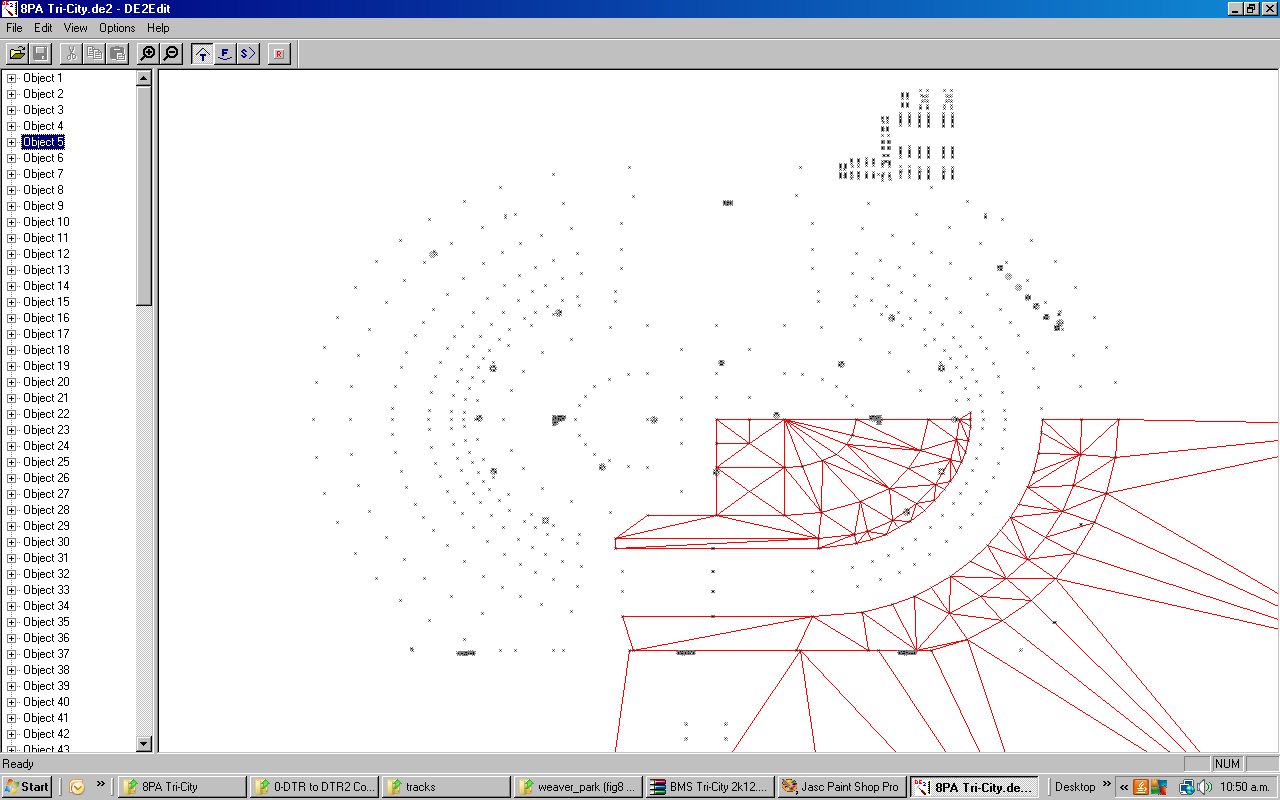Click the object list scrollbar thumb
This screenshot has height=800, width=1280.
point(144,196)
